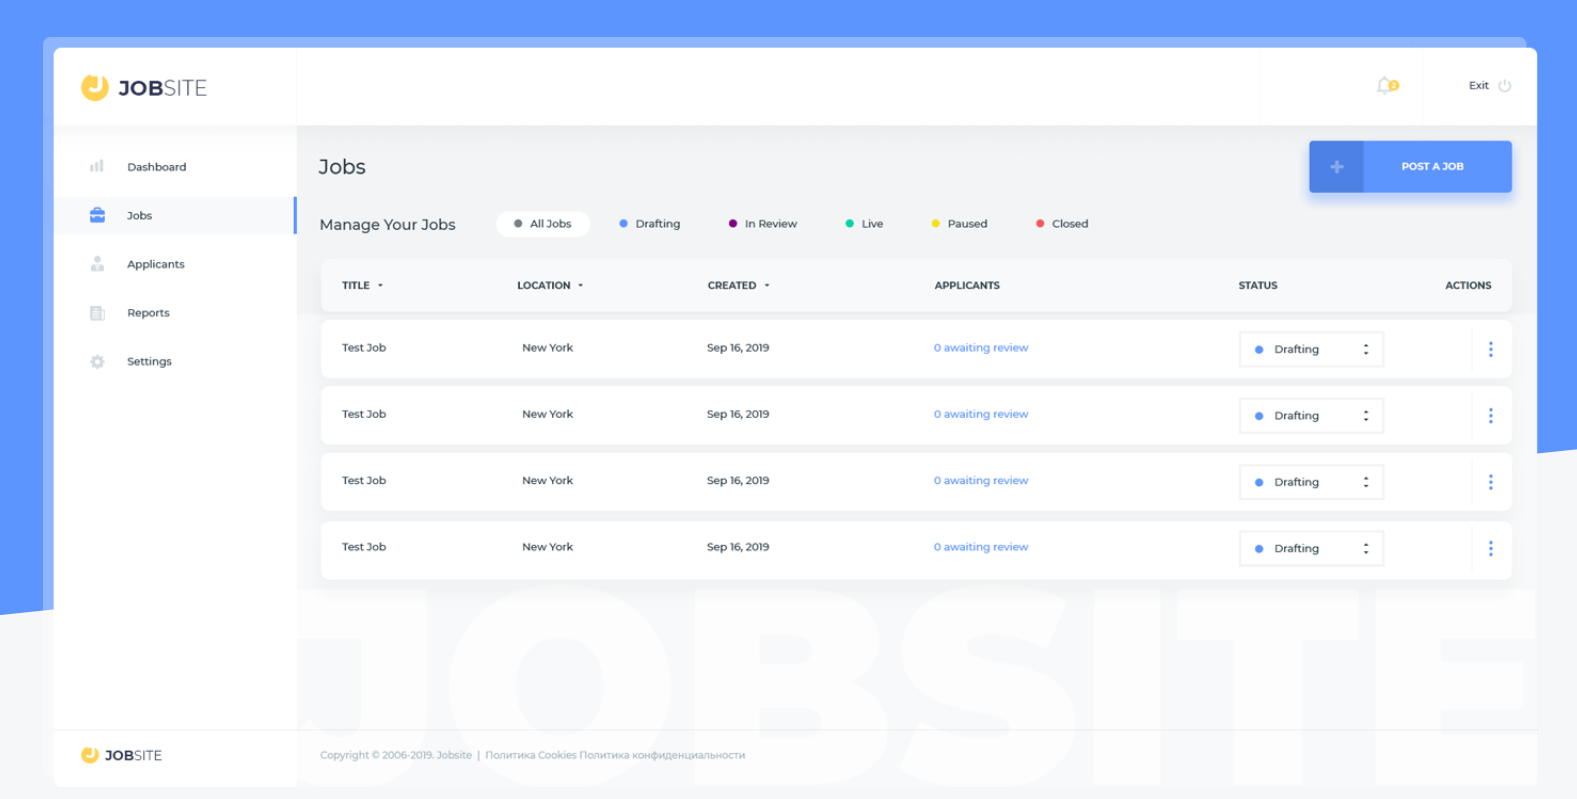Select Jobs in the sidebar

click(140, 216)
